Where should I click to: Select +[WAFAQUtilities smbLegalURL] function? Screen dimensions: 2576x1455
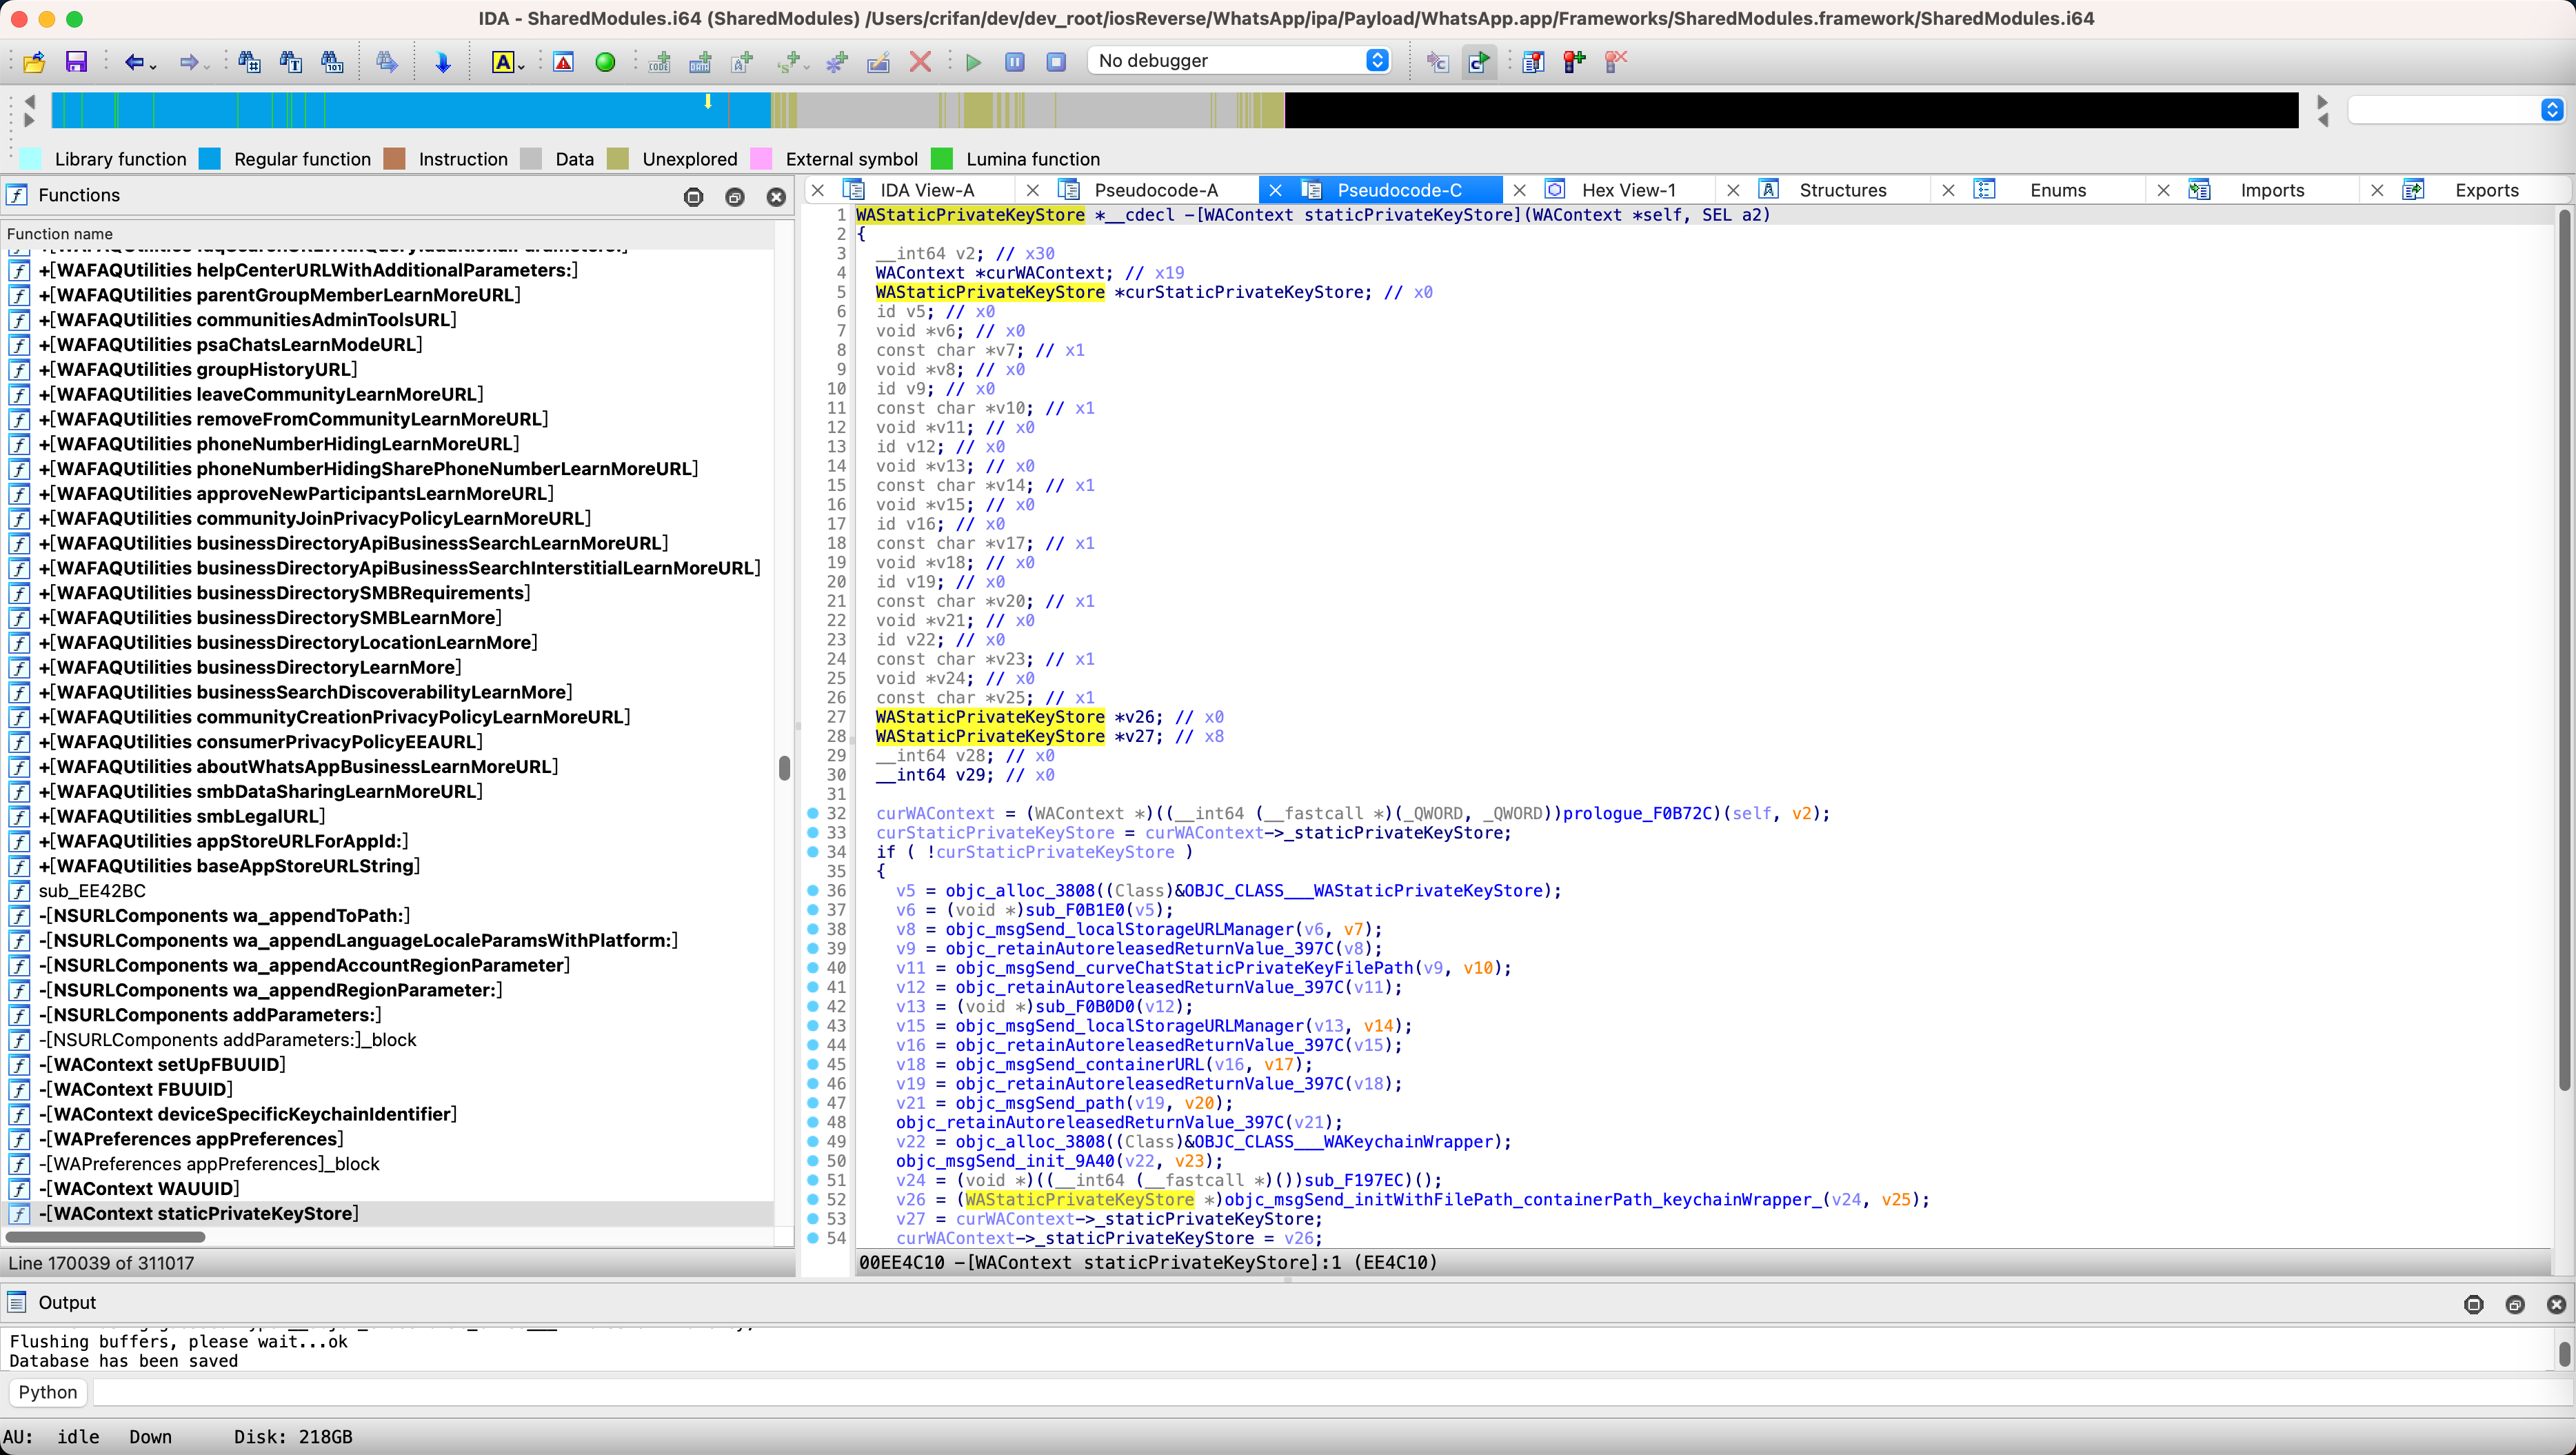(386, 816)
